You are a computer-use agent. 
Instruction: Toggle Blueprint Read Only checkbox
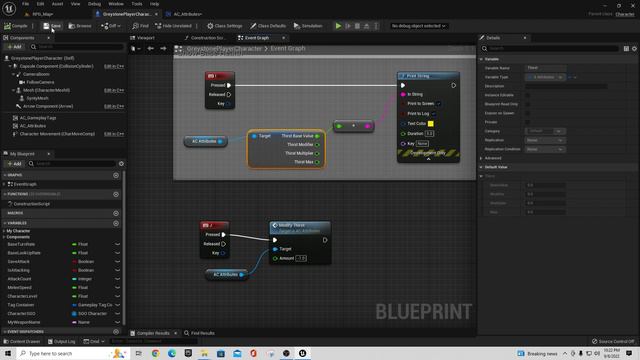click(x=528, y=104)
